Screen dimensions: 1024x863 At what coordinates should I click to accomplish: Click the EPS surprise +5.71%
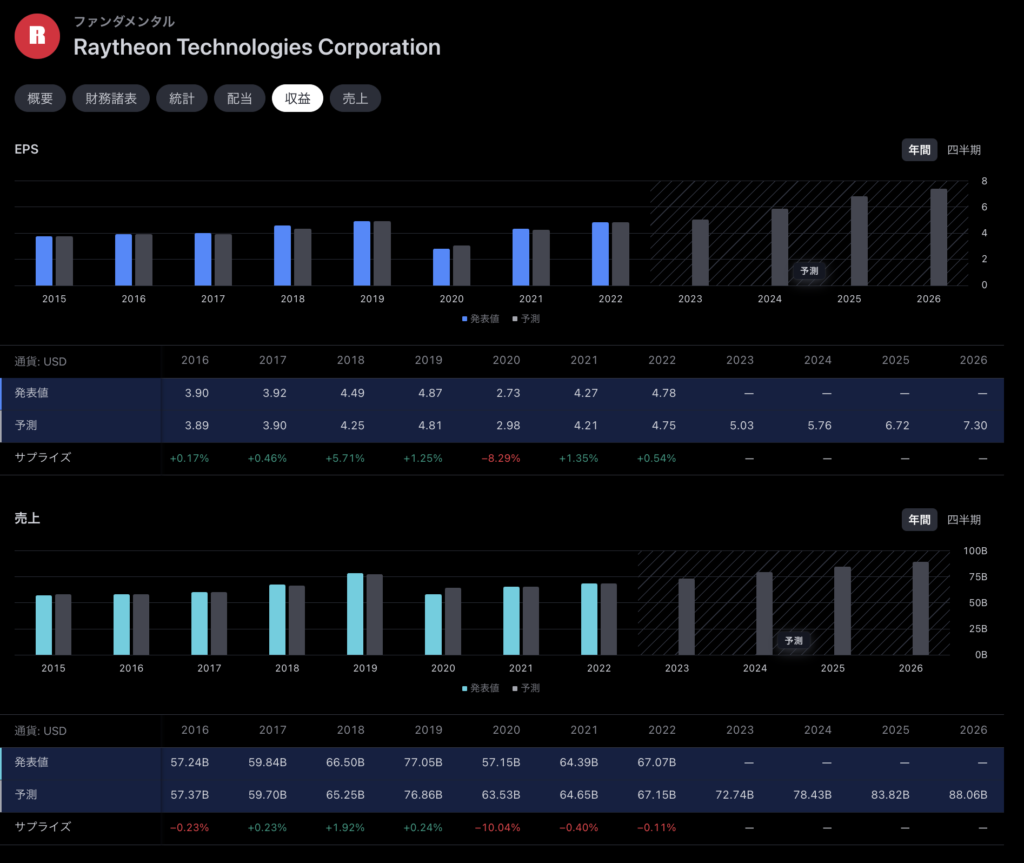click(345, 458)
